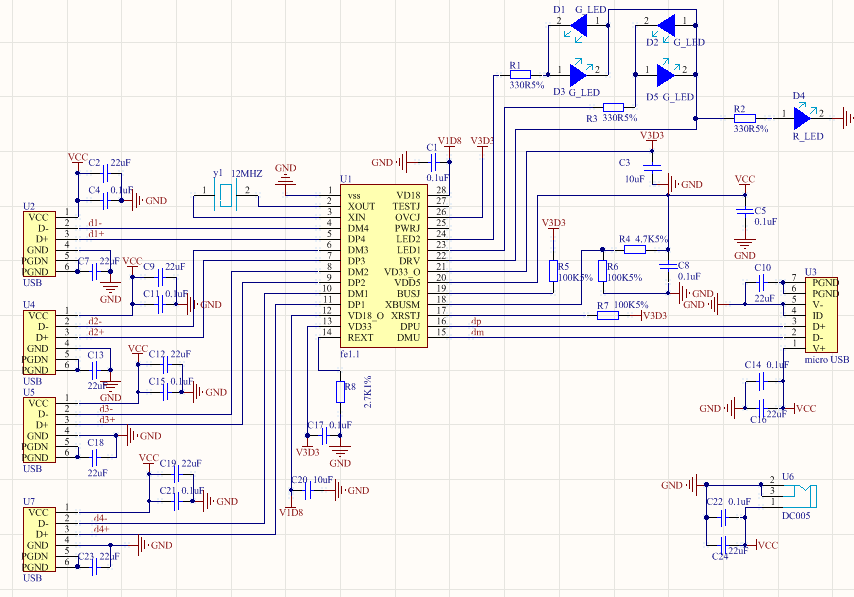Select the y1 12MHZ crystal symbol
Image resolution: width=854 pixels, height=597 pixels.
click(225, 196)
